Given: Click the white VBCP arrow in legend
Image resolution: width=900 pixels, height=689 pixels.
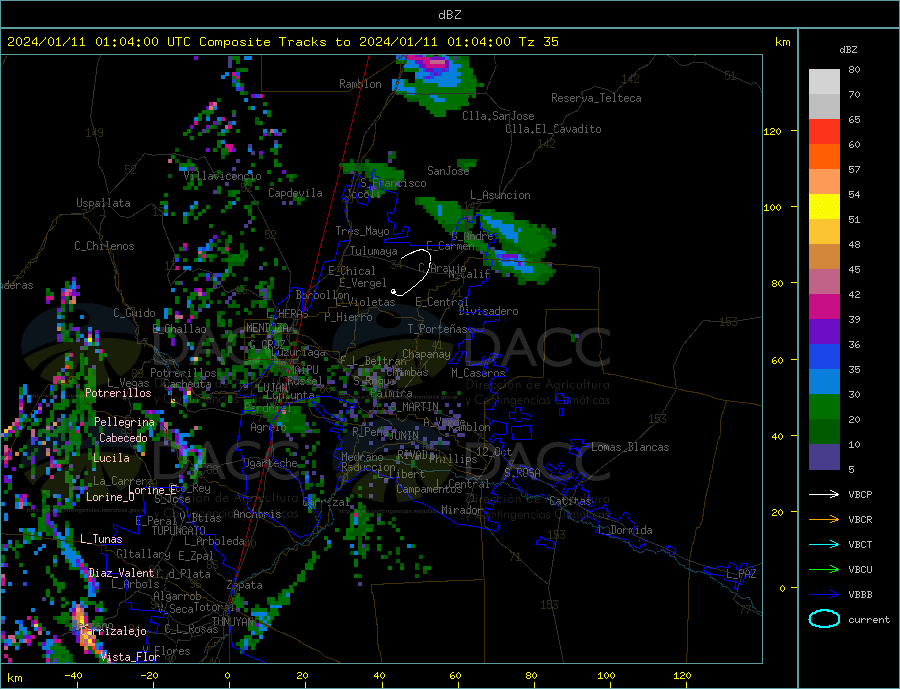Looking at the screenshot, I should point(824,494).
